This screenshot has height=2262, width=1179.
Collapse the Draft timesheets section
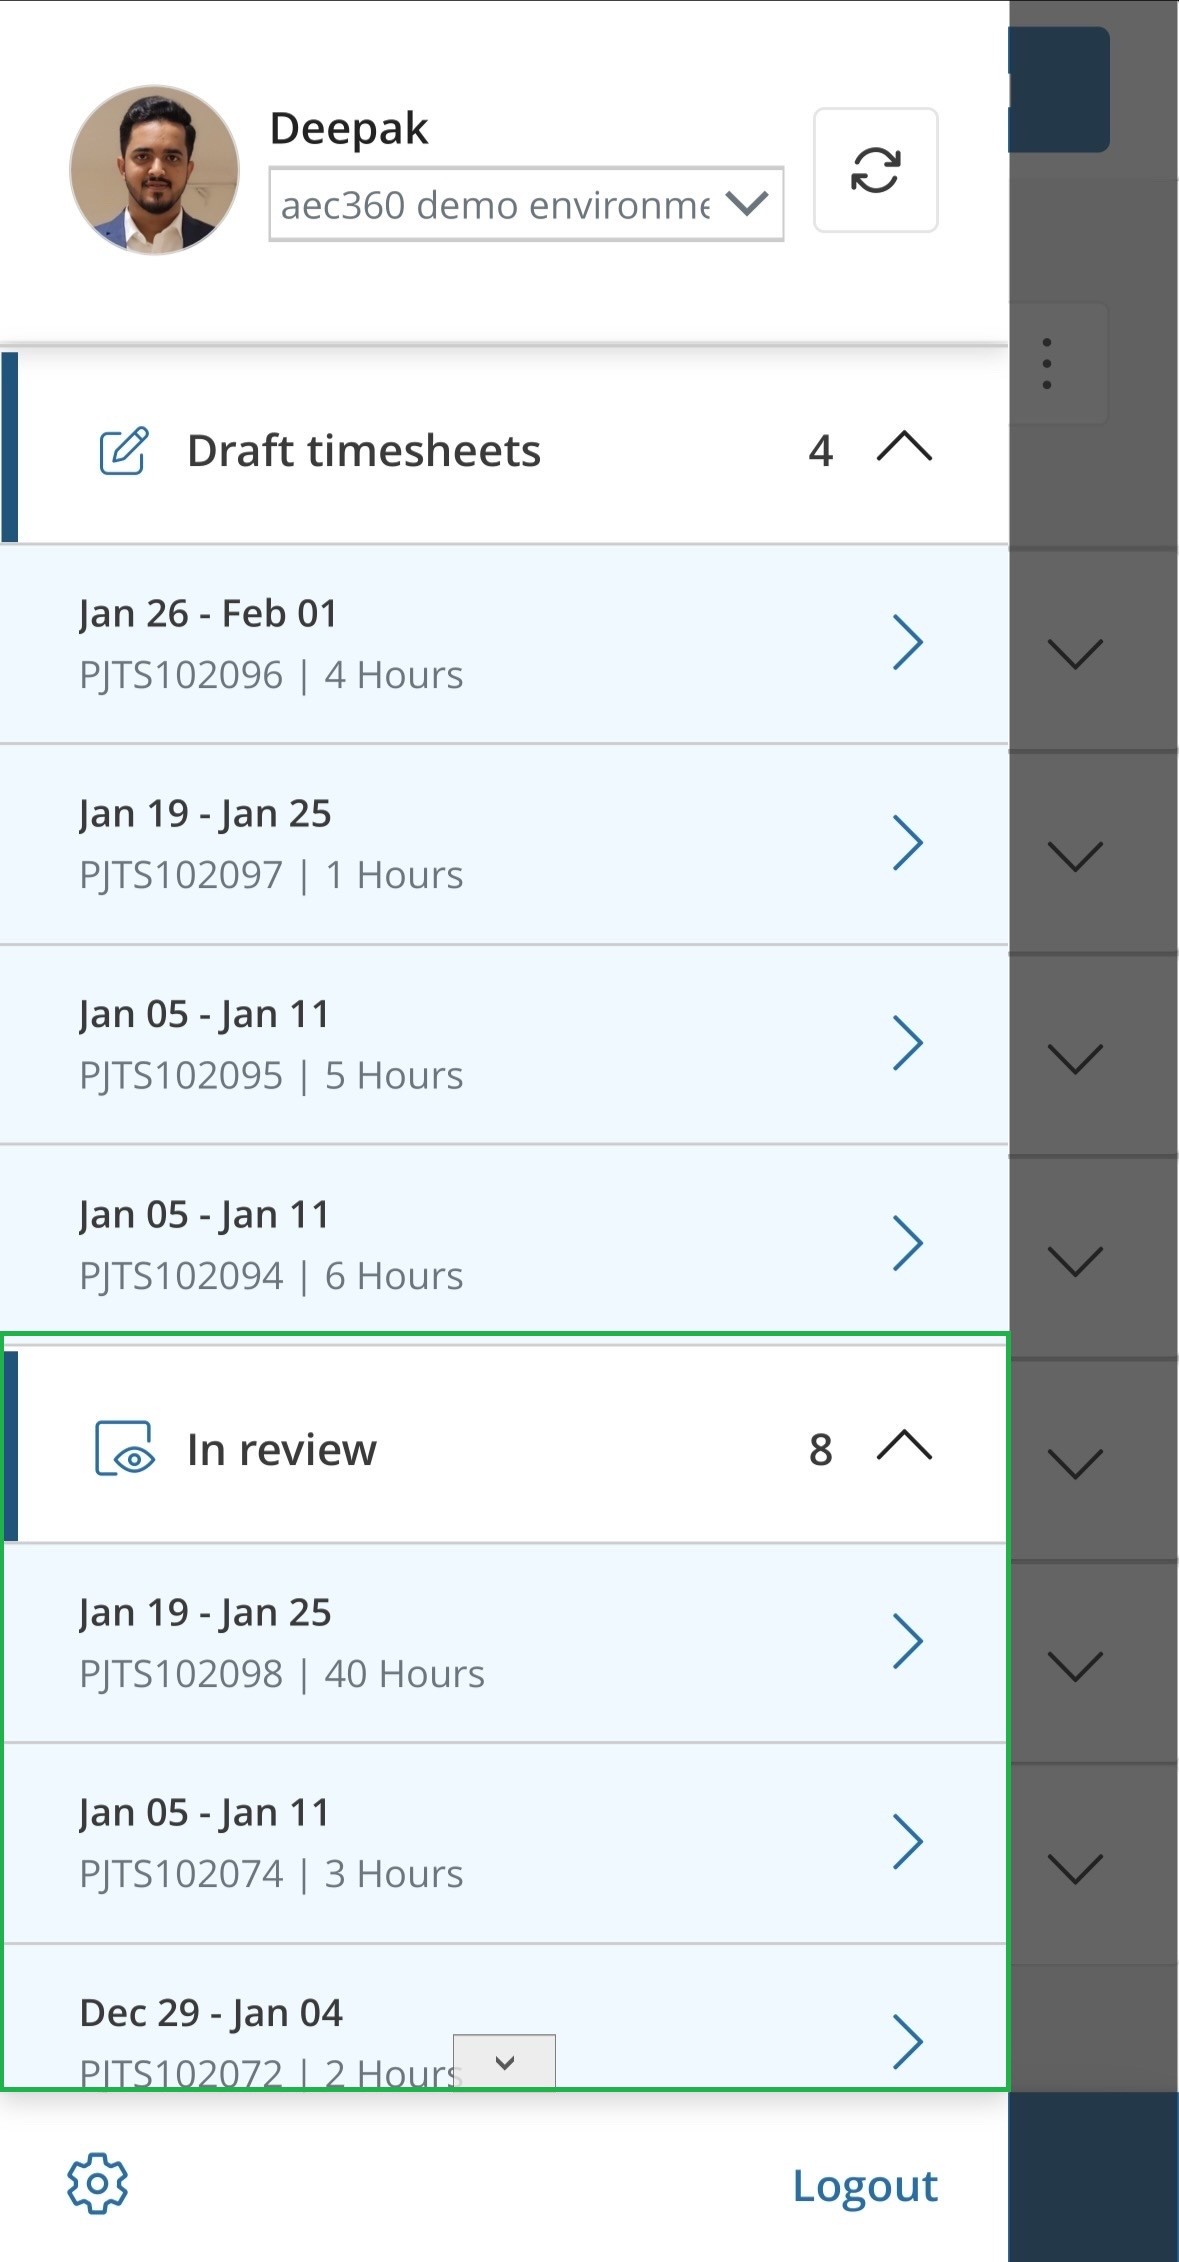pos(904,447)
